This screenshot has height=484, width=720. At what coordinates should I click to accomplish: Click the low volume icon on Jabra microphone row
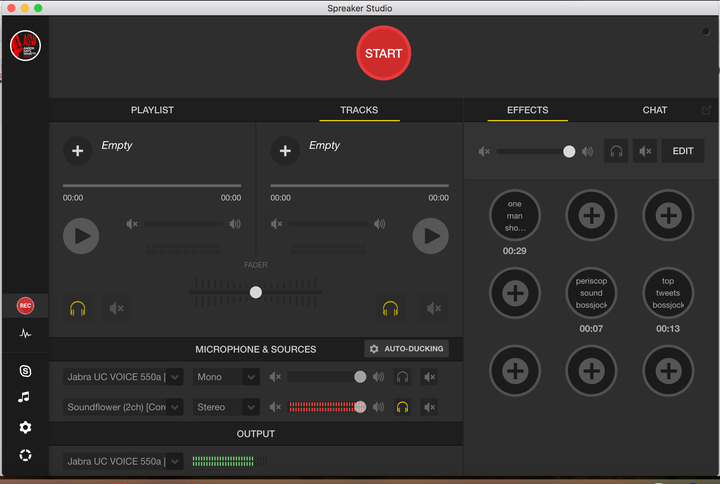tap(276, 377)
